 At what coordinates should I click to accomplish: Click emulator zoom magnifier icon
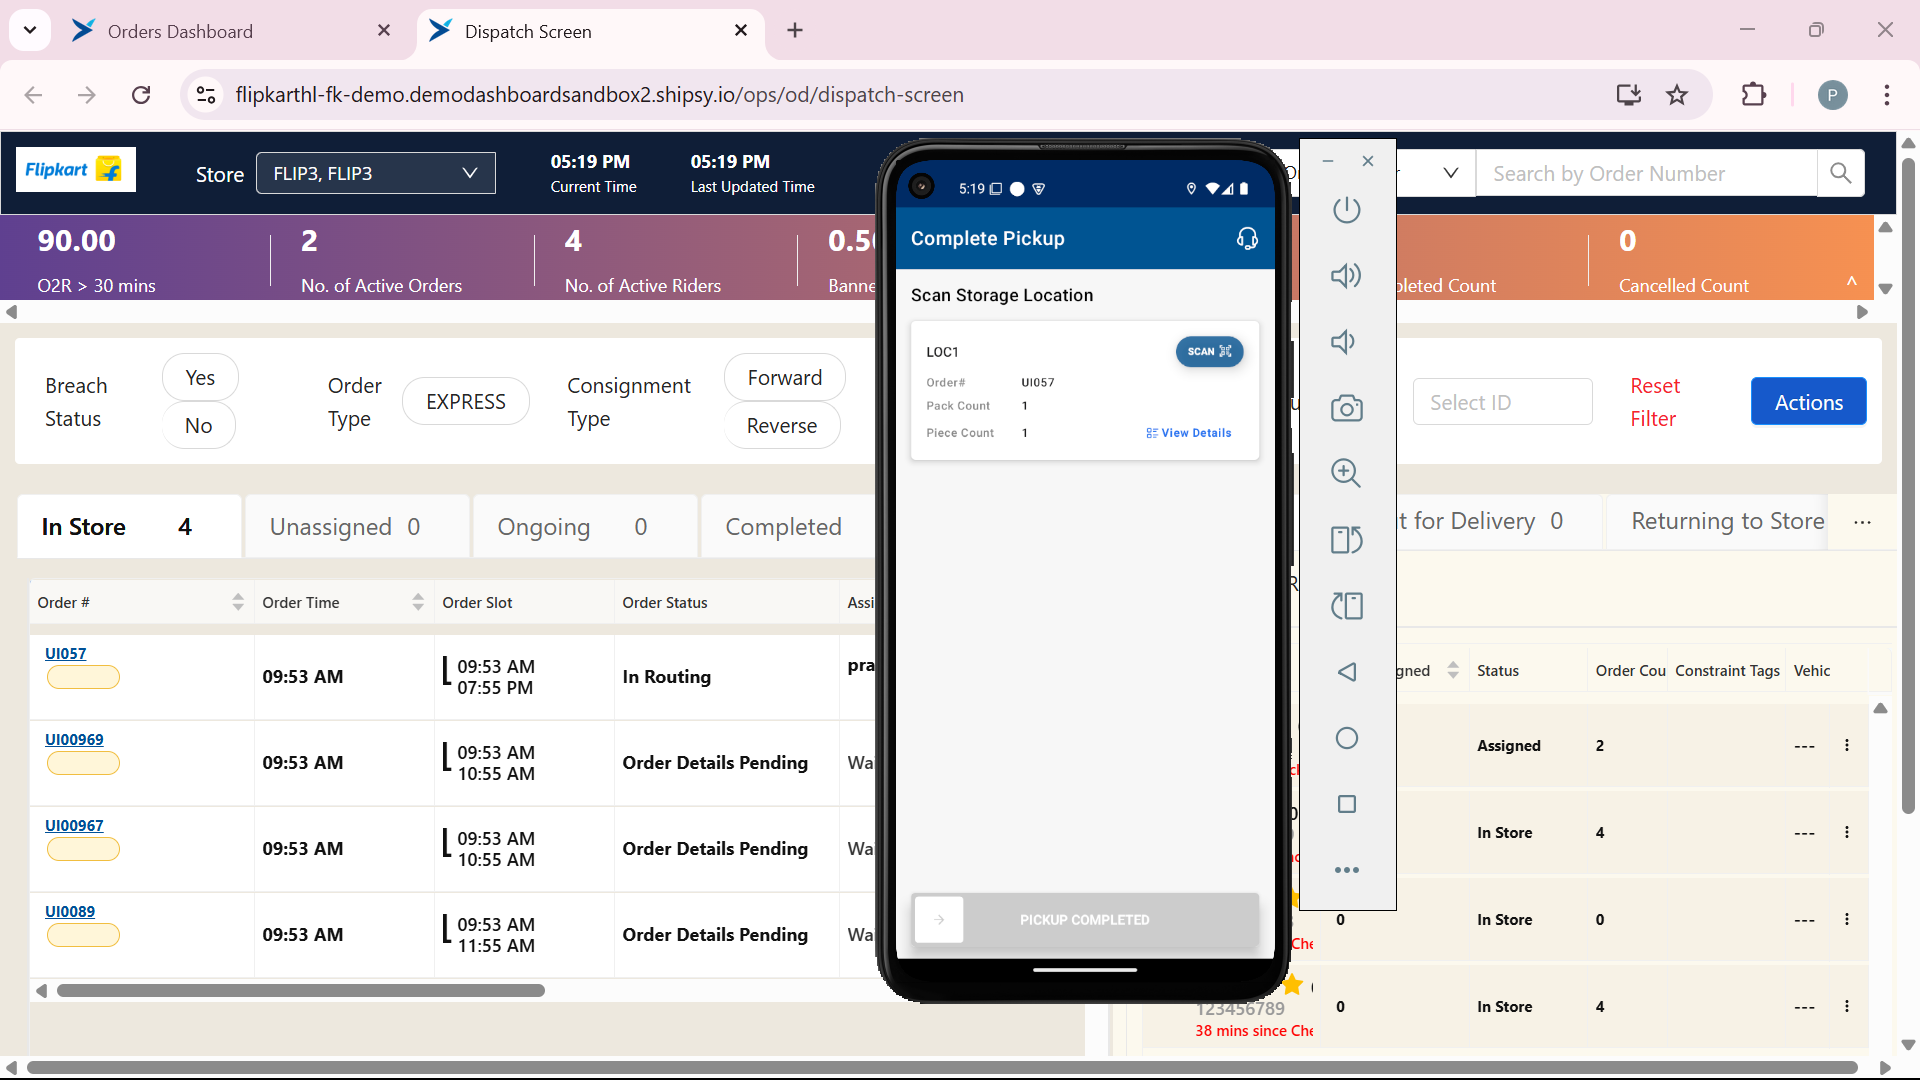(1347, 473)
